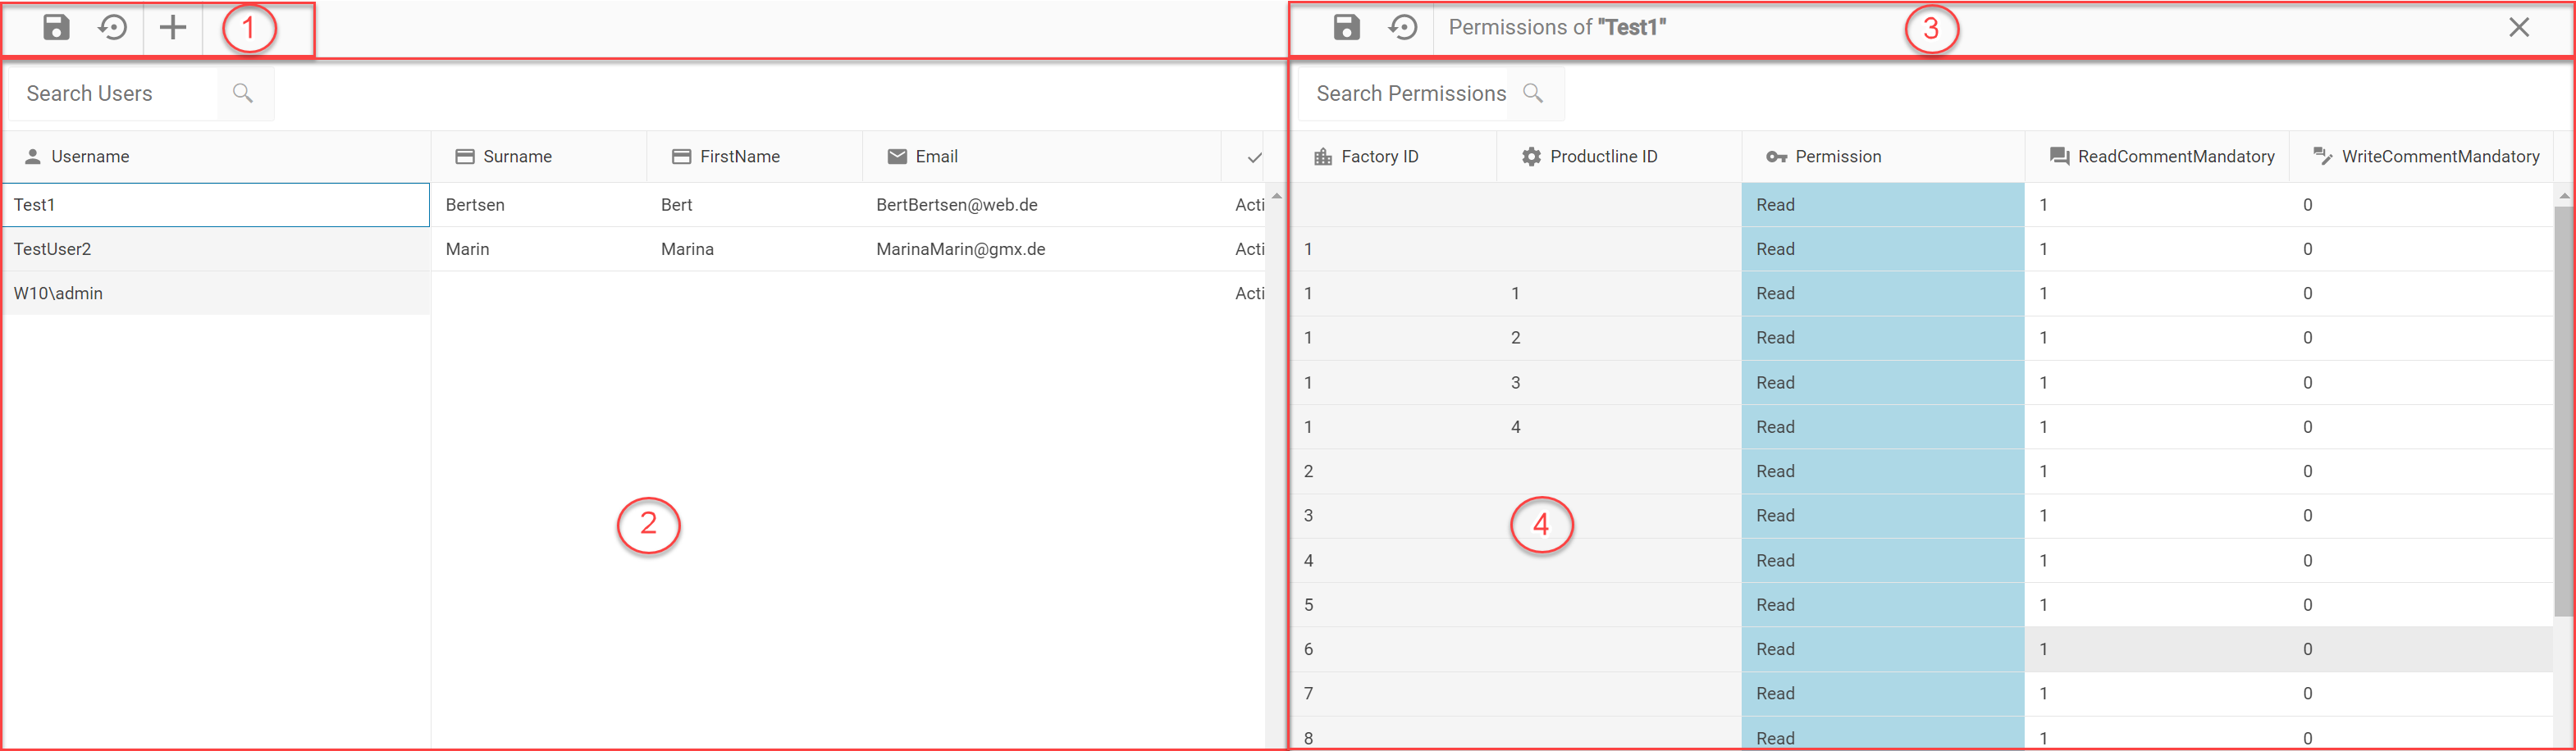
Task: Click the save icon in users toolbar
Action: pos(56,28)
